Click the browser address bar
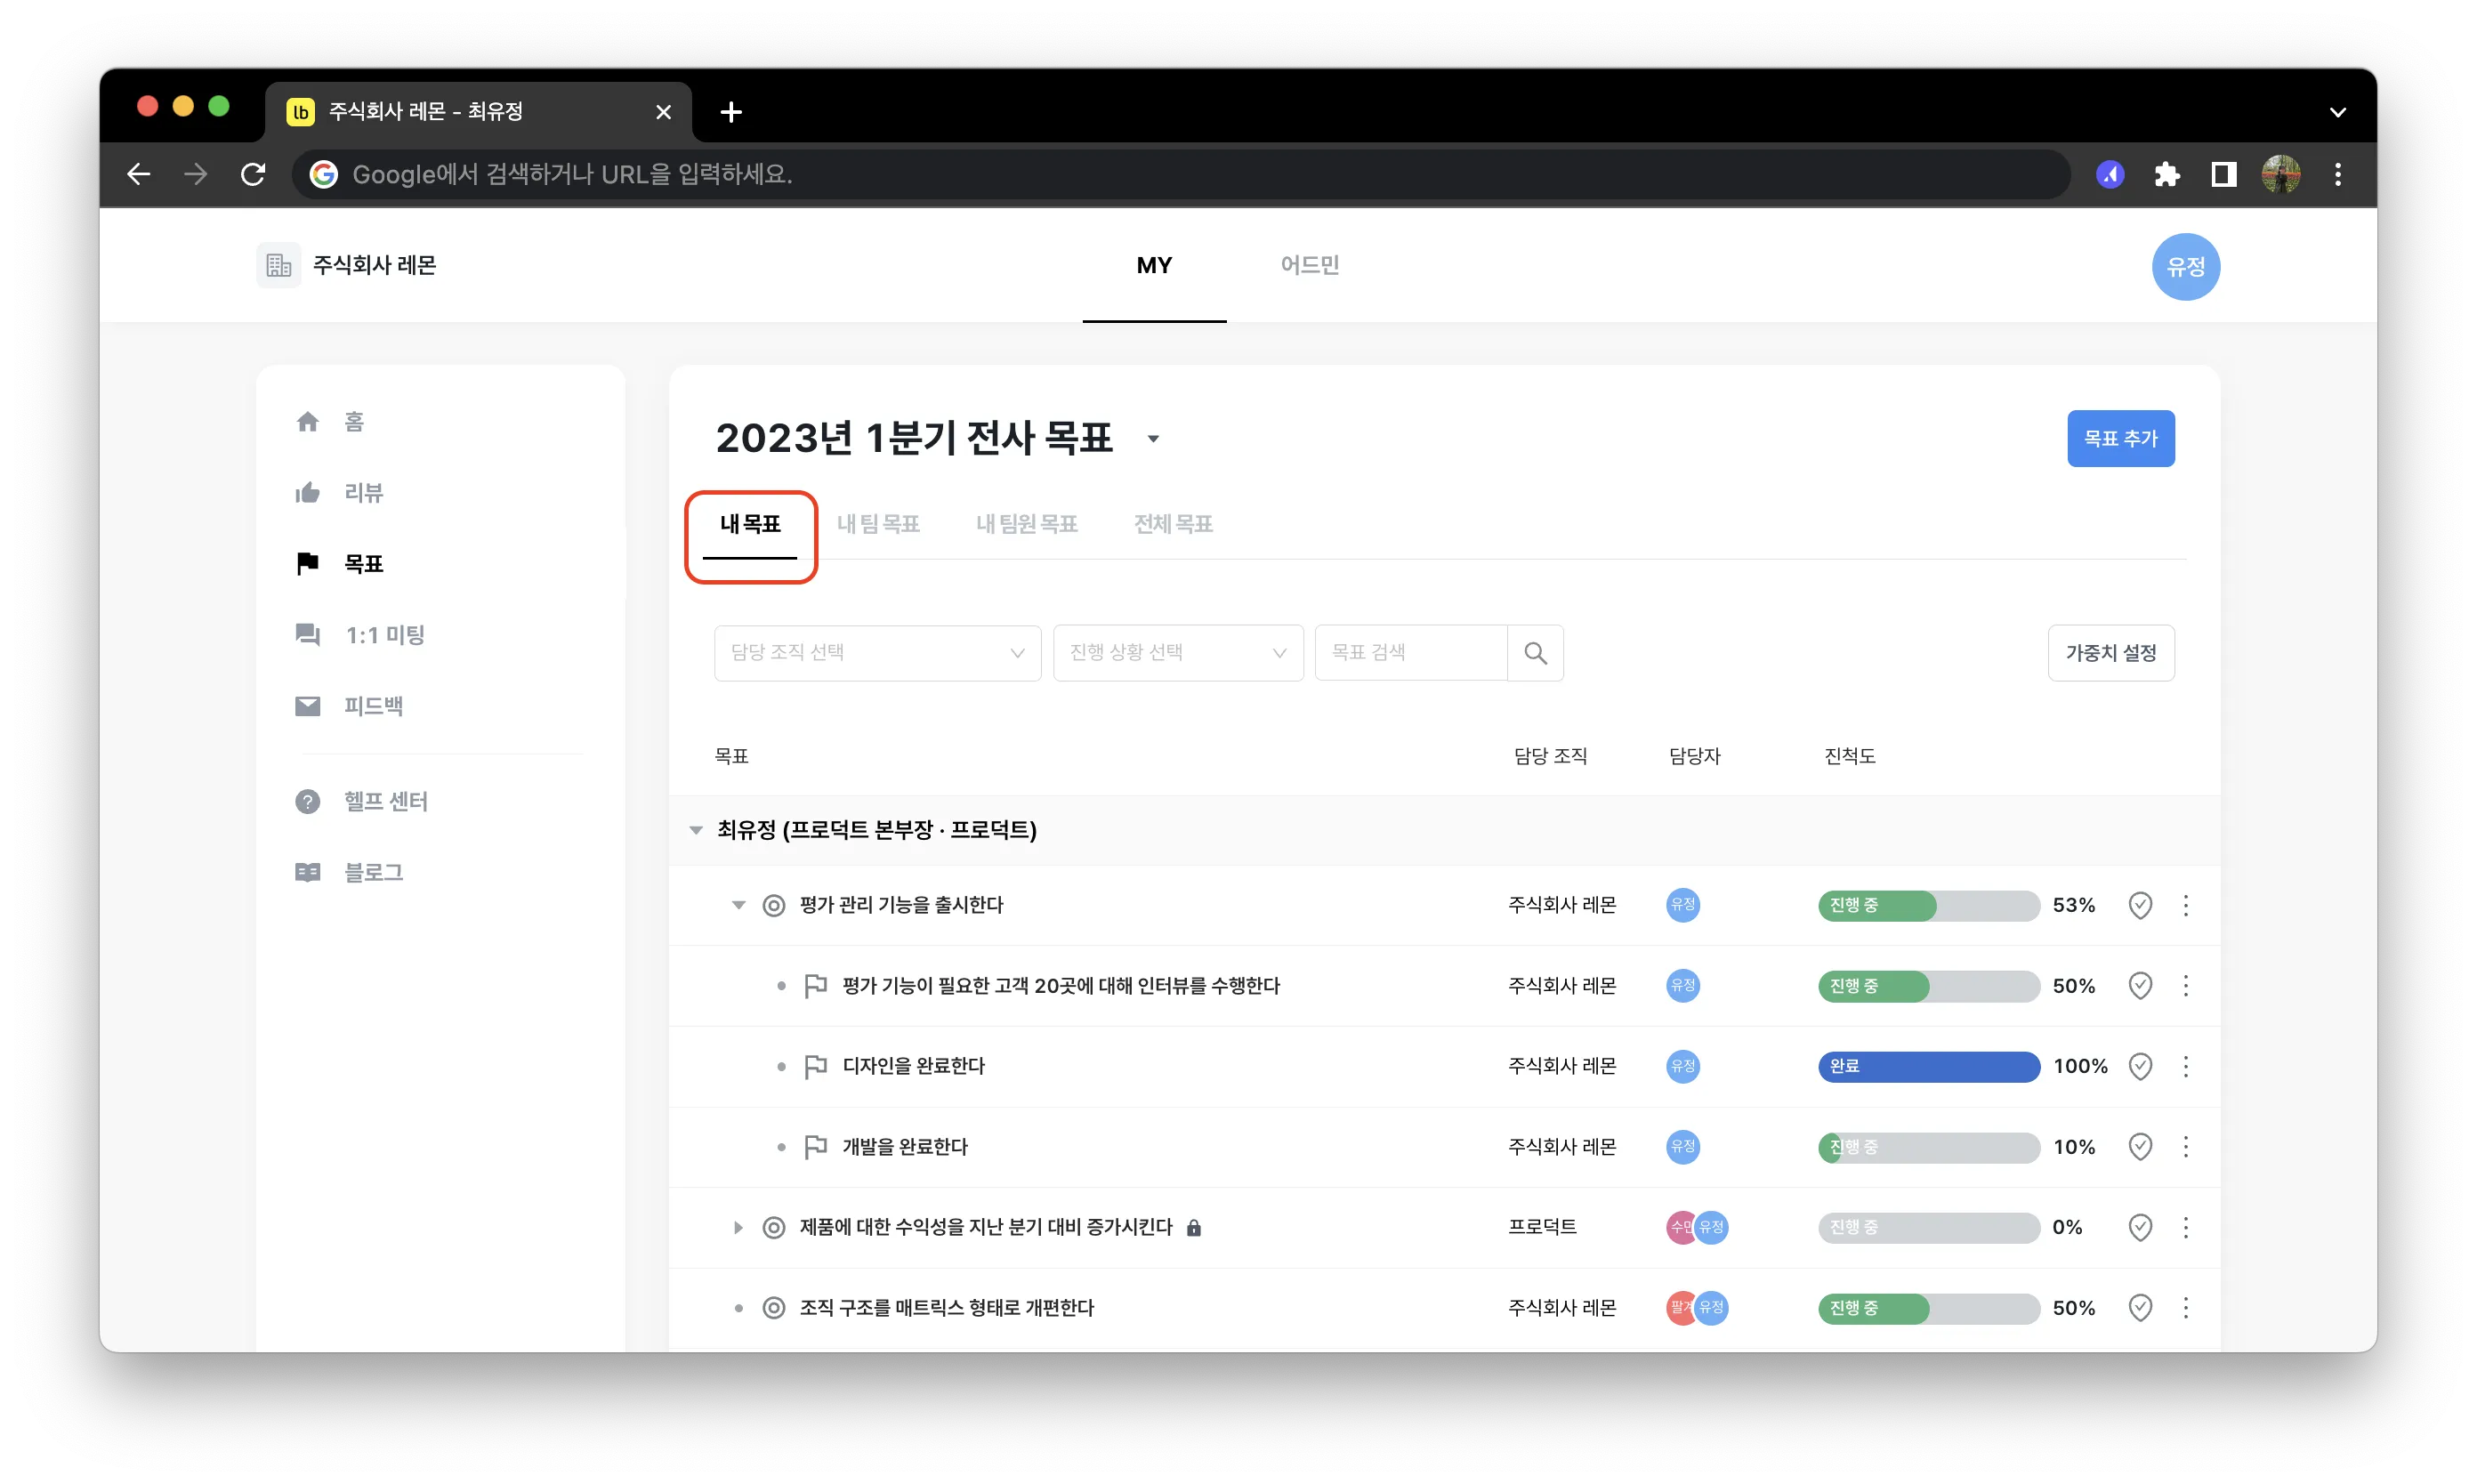 (1180, 174)
